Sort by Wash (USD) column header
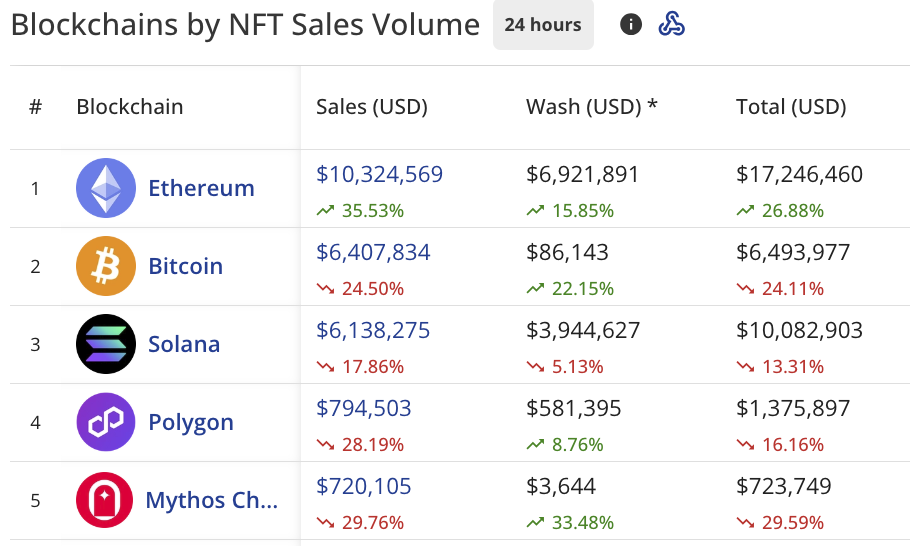922x546 pixels. tap(592, 107)
